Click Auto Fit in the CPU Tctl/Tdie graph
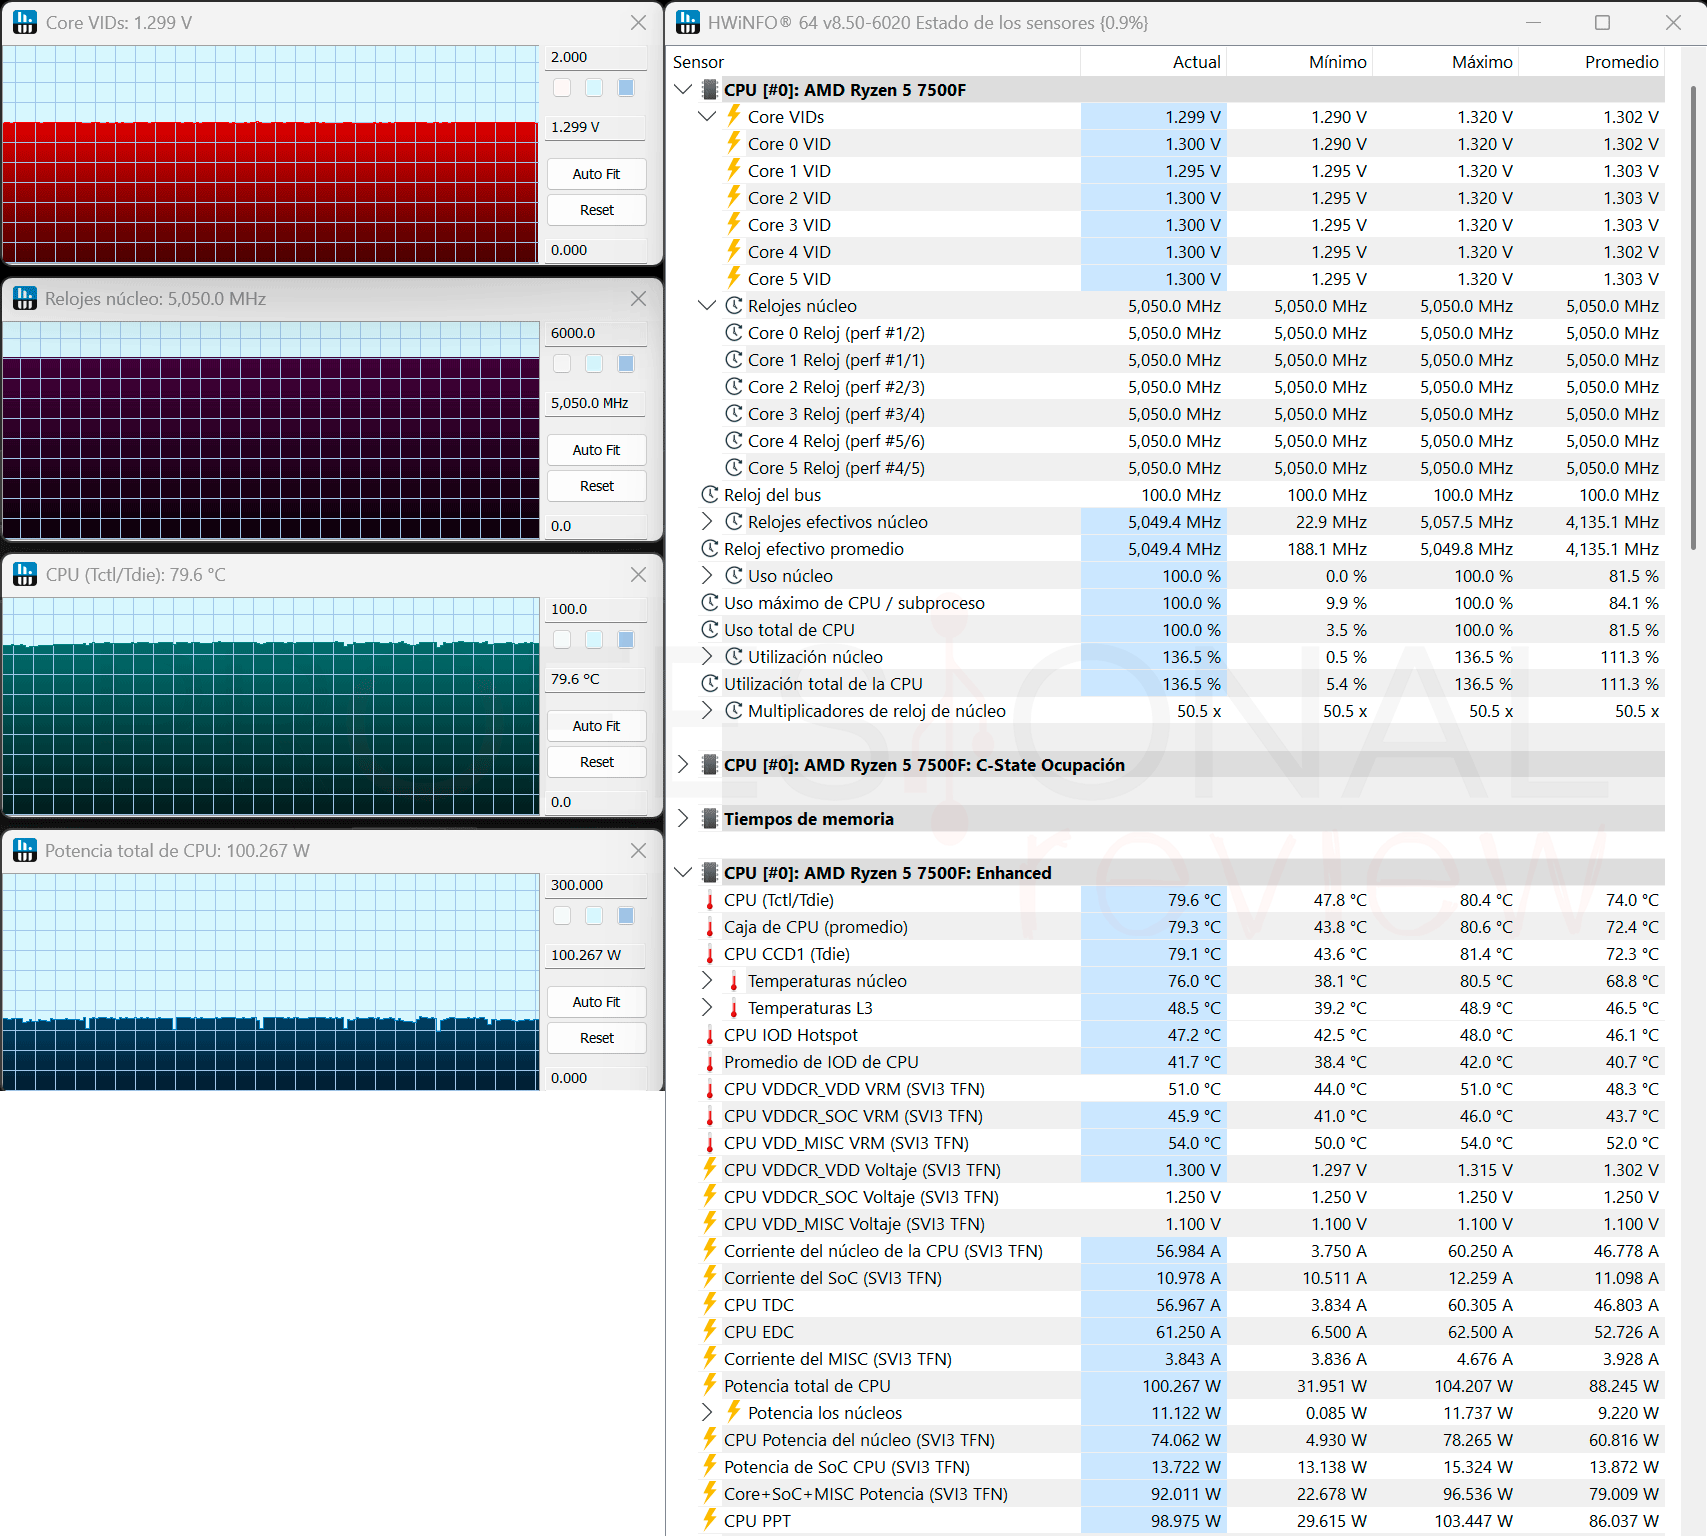 pos(596,726)
